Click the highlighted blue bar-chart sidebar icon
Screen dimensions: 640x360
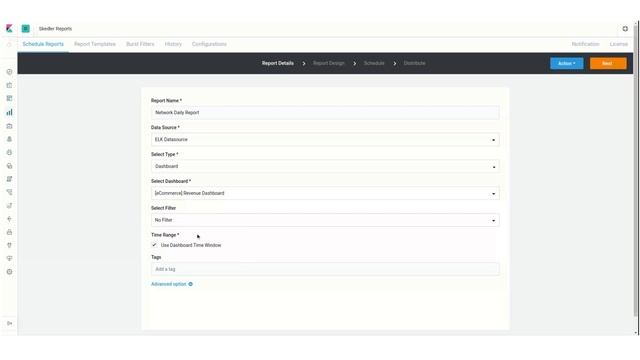point(9,112)
